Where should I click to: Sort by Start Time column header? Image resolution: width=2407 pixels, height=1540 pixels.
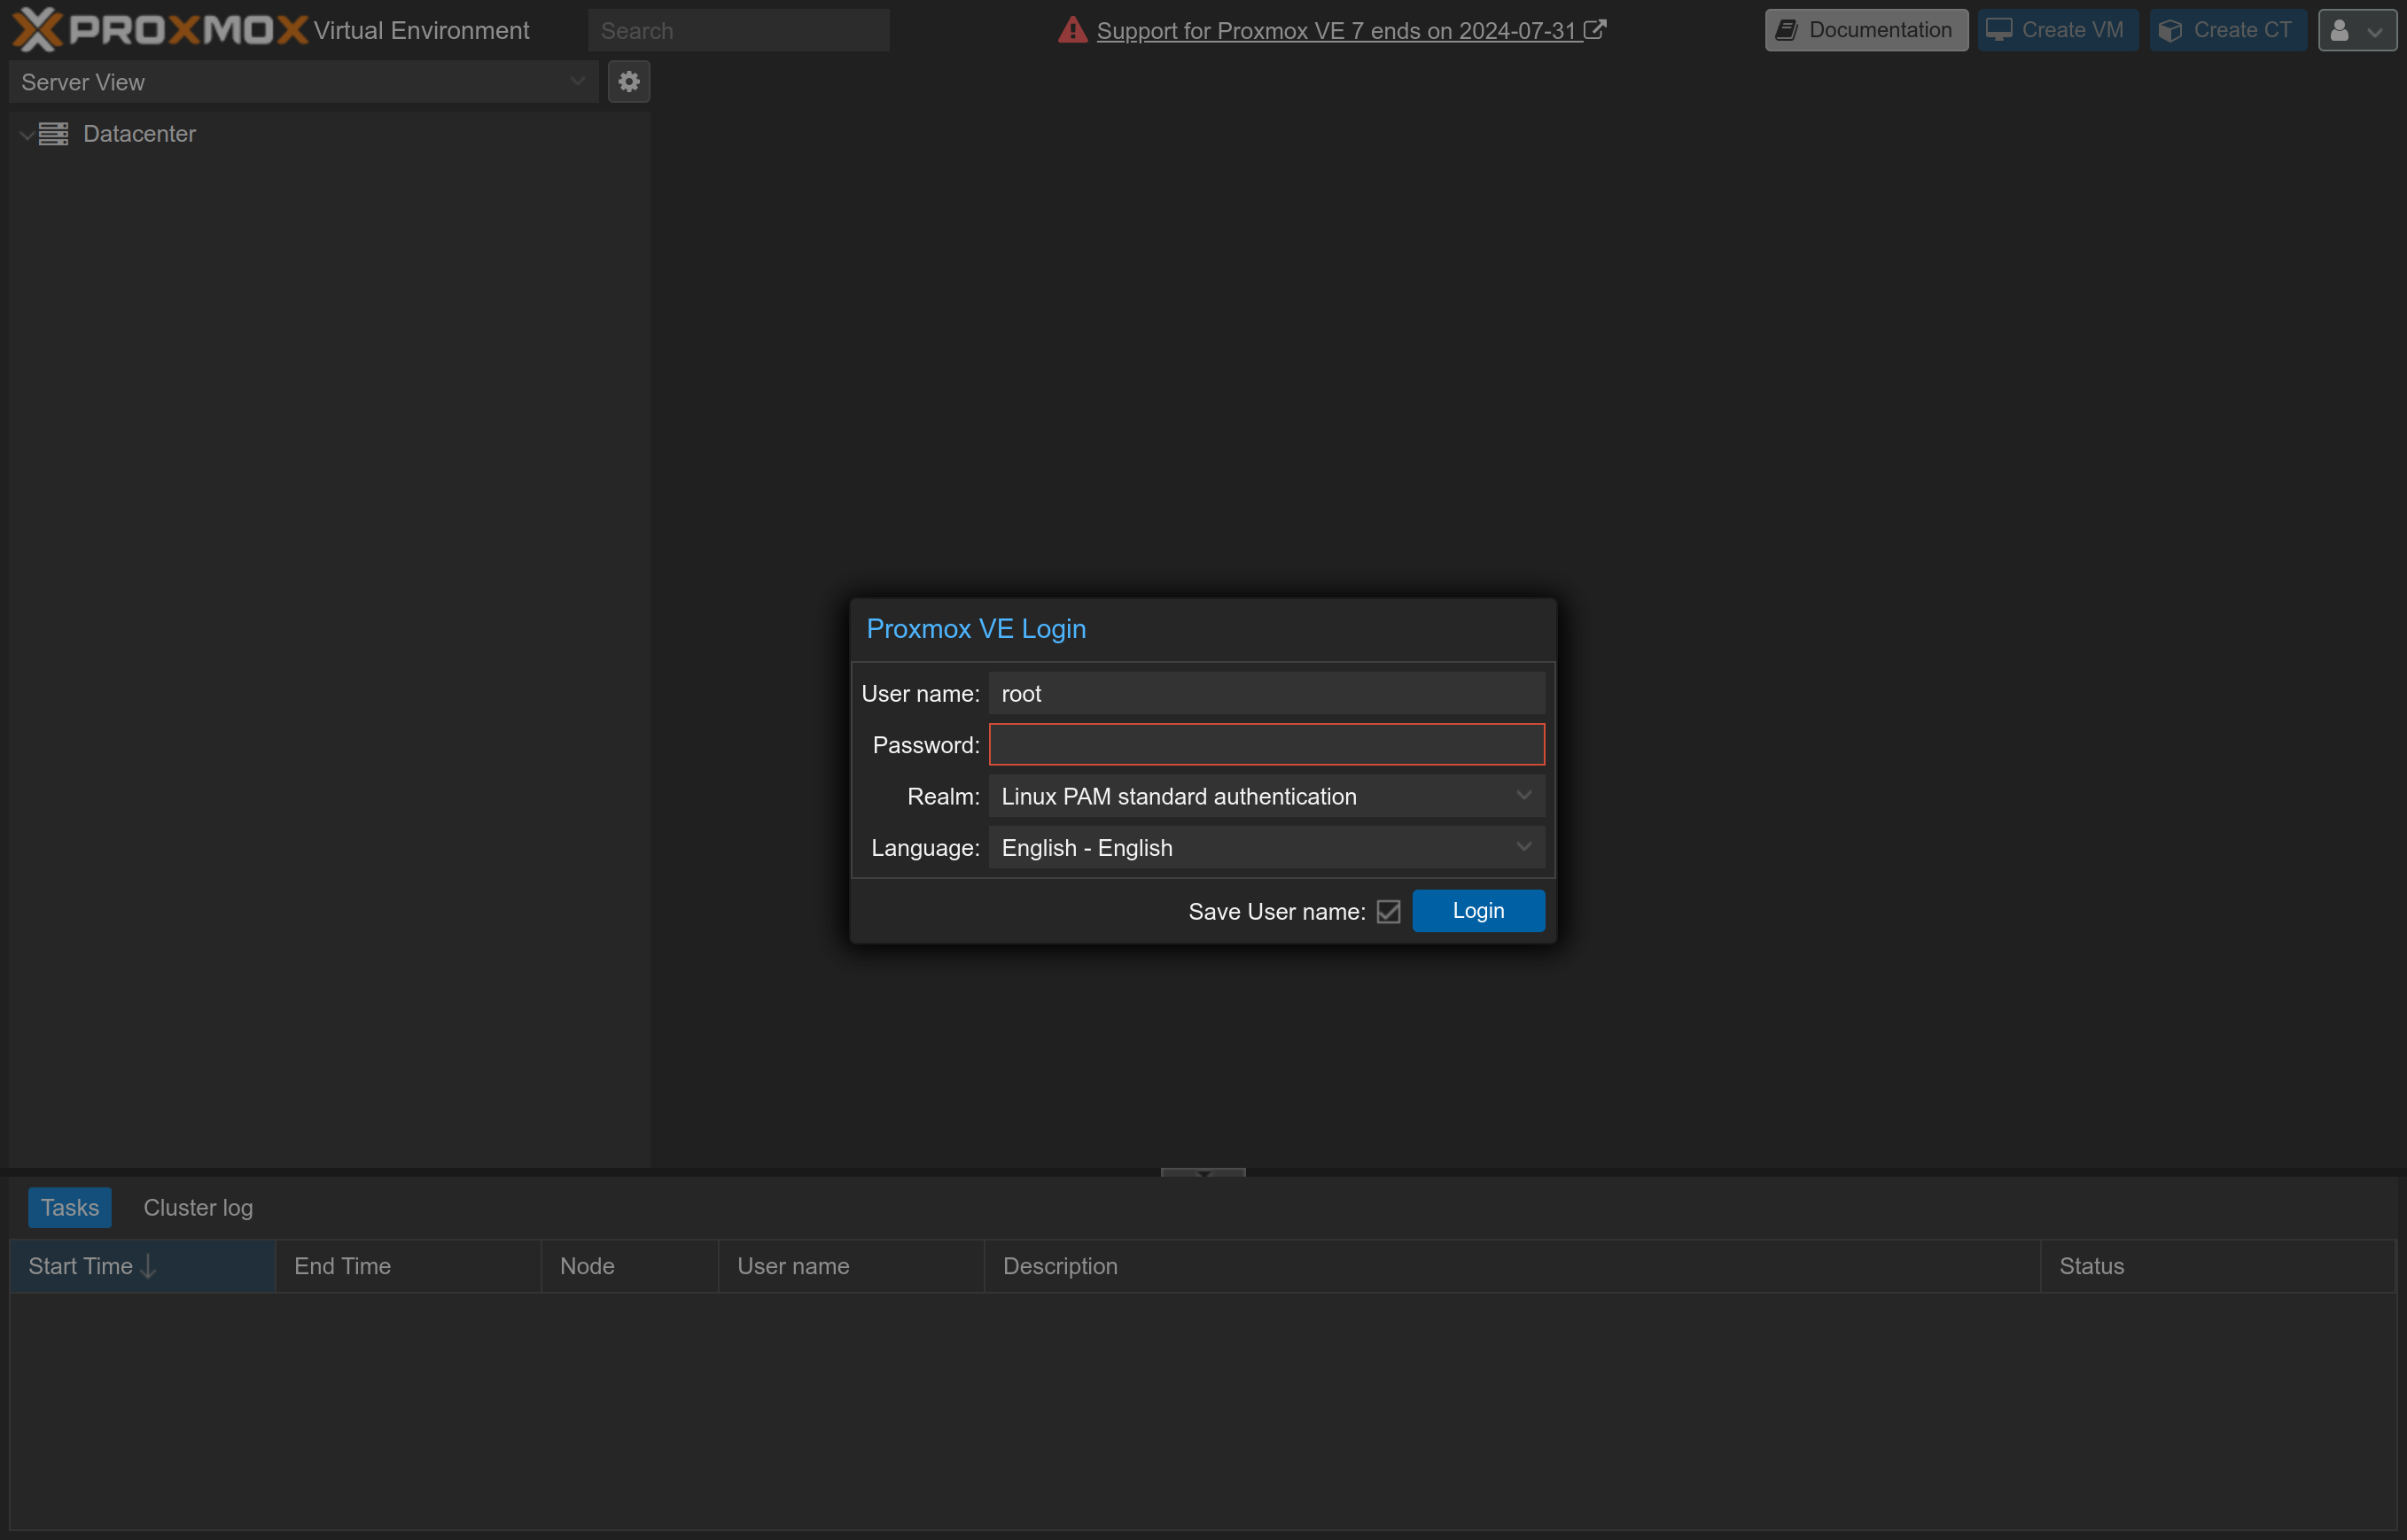coord(142,1266)
